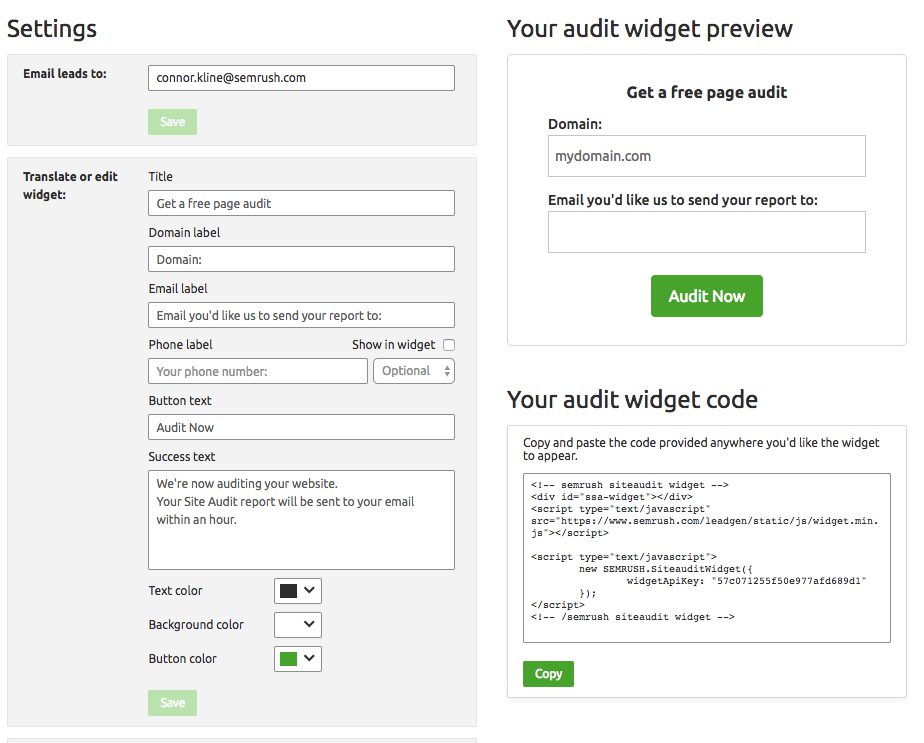Click the Audit Now preview button
This screenshot has width=924, height=743.
(706, 296)
